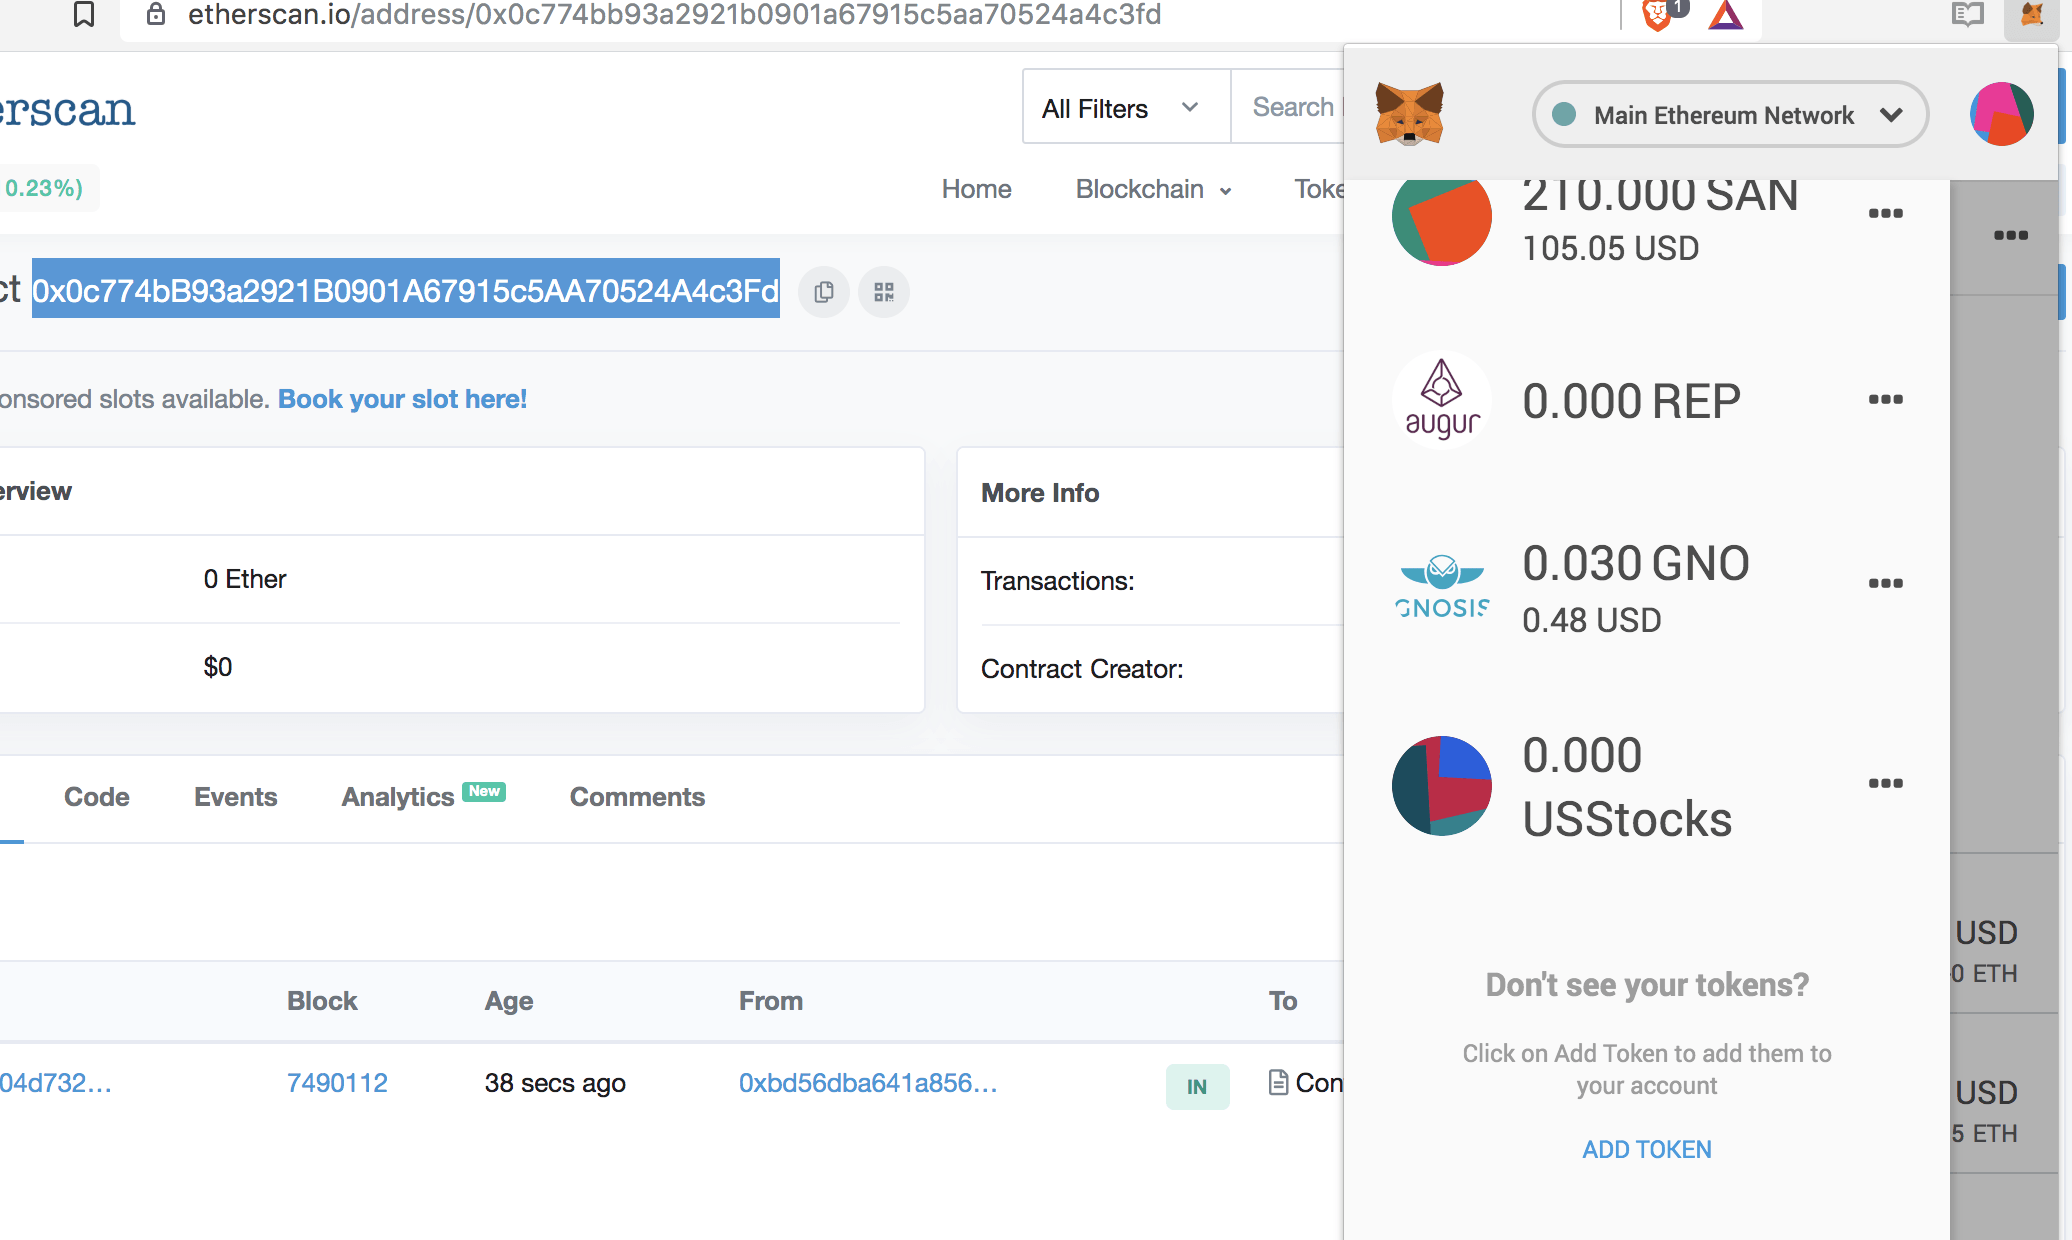This screenshot has width=2072, height=1240.
Task: Click Book your slot here link
Action: coord(402,399)
